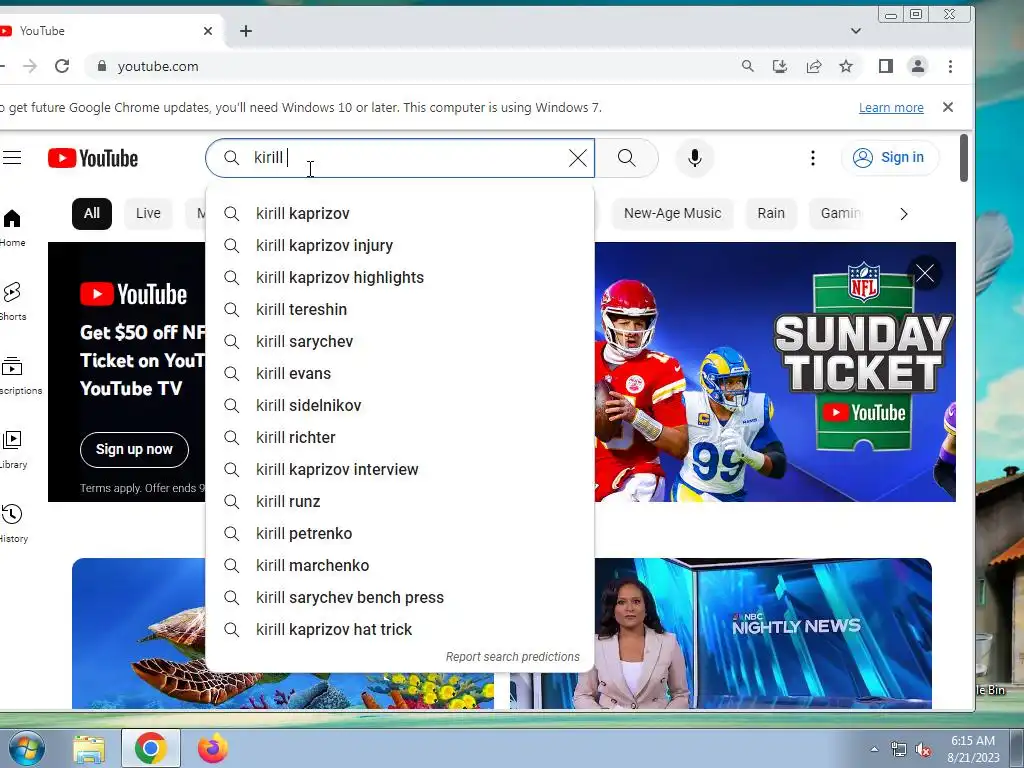Choose suggestion kirill kaprizov
Image resolution: width=1024 pixels, height=768 pixels.
[400, 214]
